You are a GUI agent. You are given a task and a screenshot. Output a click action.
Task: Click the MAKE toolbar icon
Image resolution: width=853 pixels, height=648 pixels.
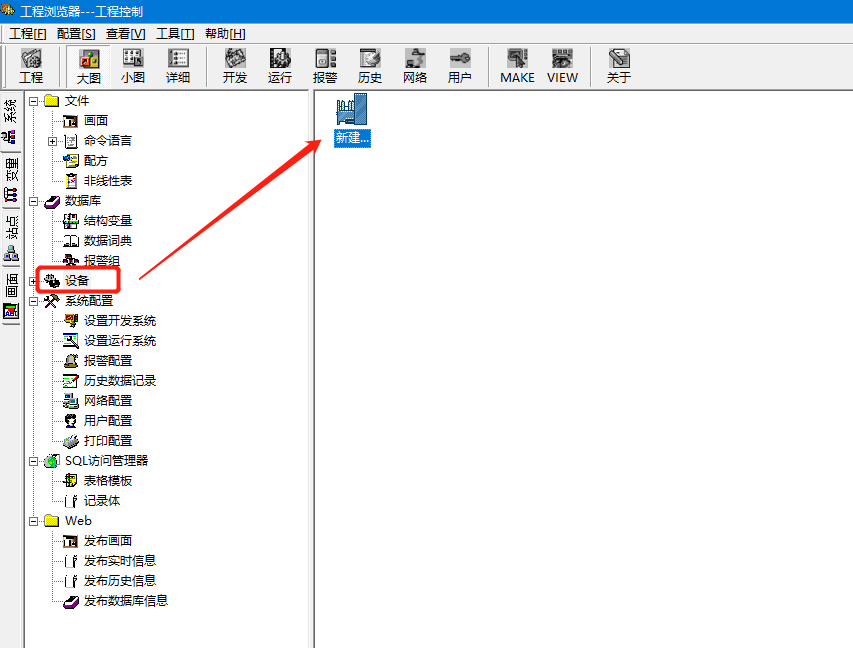(517, 66)
